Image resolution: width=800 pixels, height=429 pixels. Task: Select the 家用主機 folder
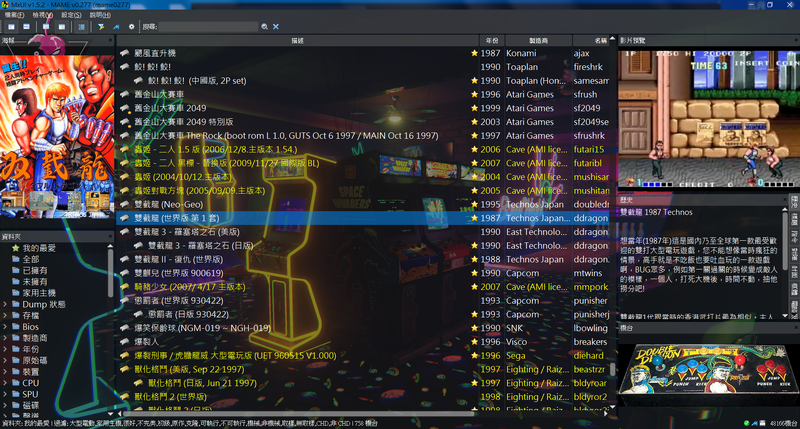[39, 293]
